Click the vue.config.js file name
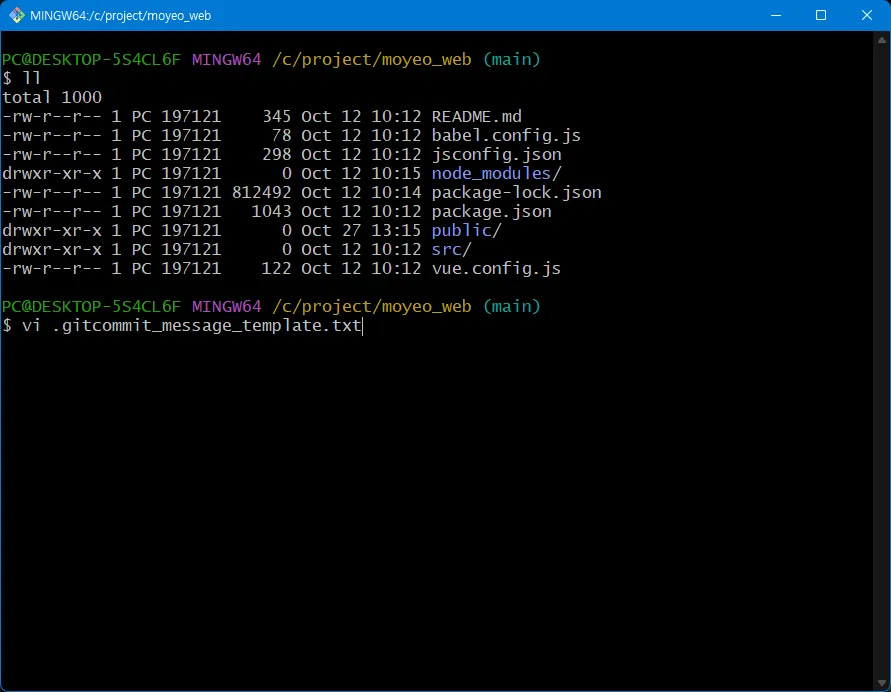This screenshot has height=692, width=891. (x=496, y=269)
